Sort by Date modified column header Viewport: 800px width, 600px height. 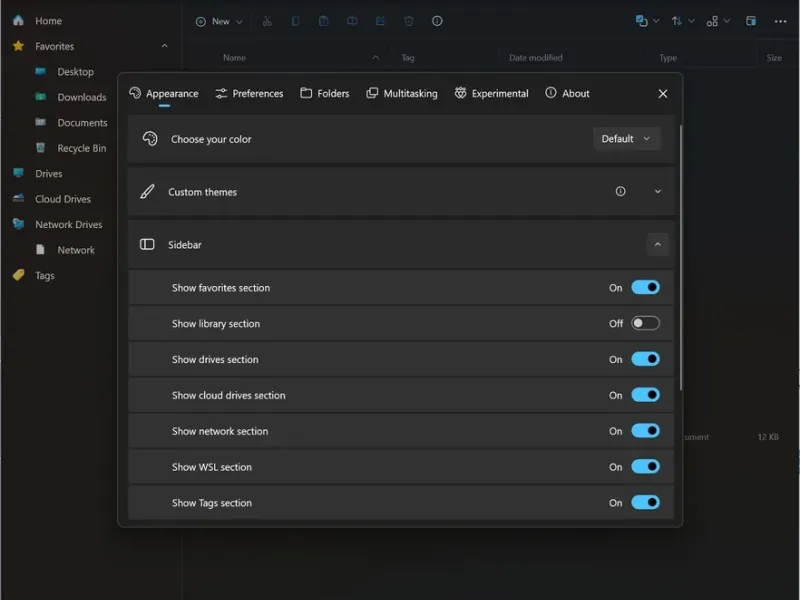point(536,58)
